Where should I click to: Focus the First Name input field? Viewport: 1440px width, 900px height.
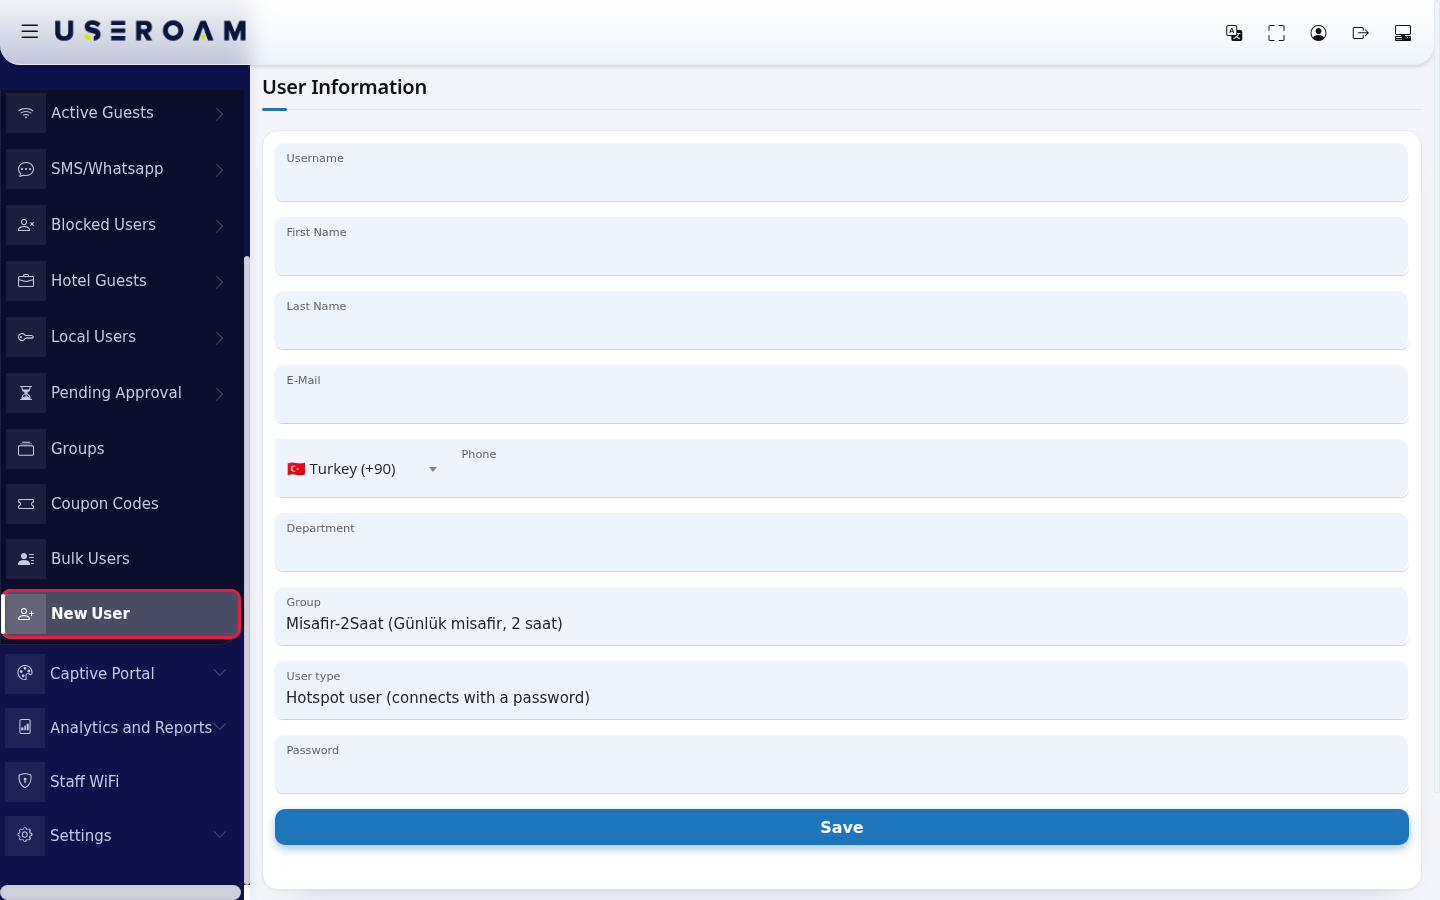(841, 246)
